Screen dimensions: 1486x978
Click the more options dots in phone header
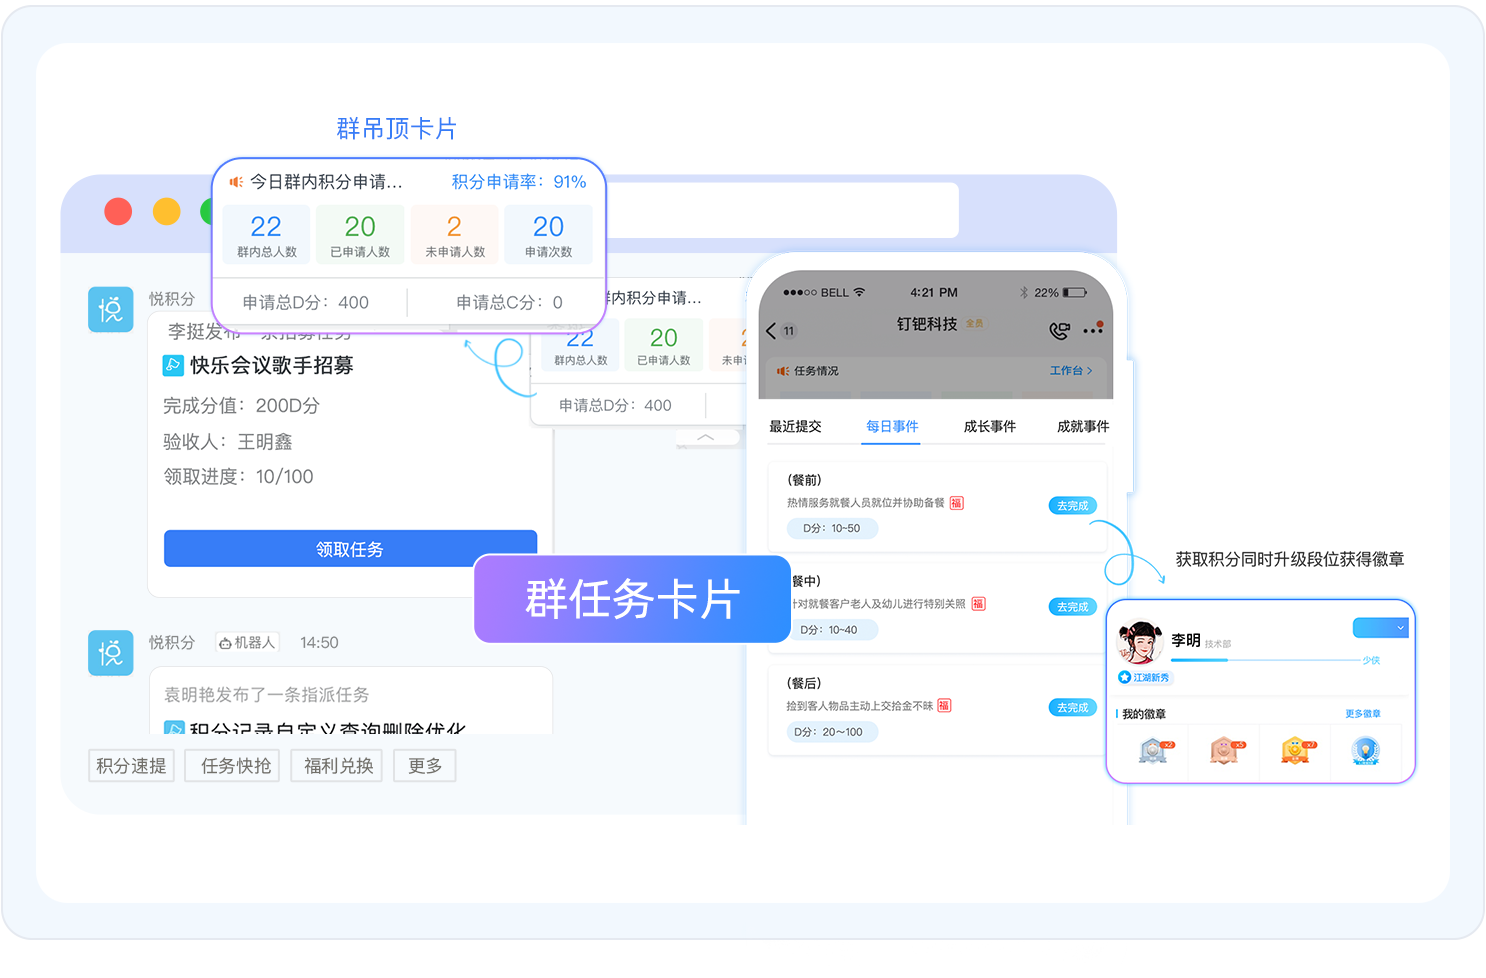click(x=1091, y=331)
